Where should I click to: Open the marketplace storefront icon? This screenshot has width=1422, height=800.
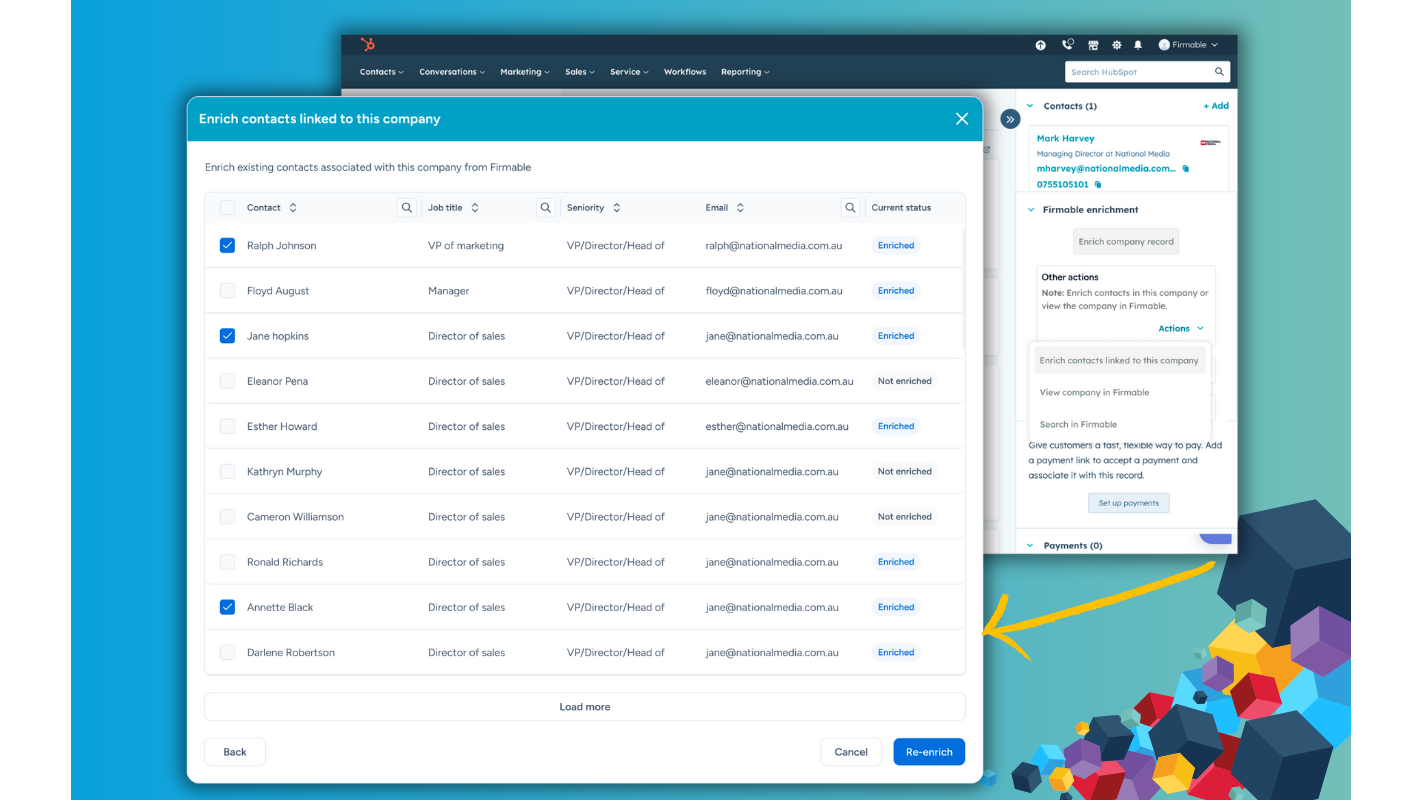coord(1093,45)
